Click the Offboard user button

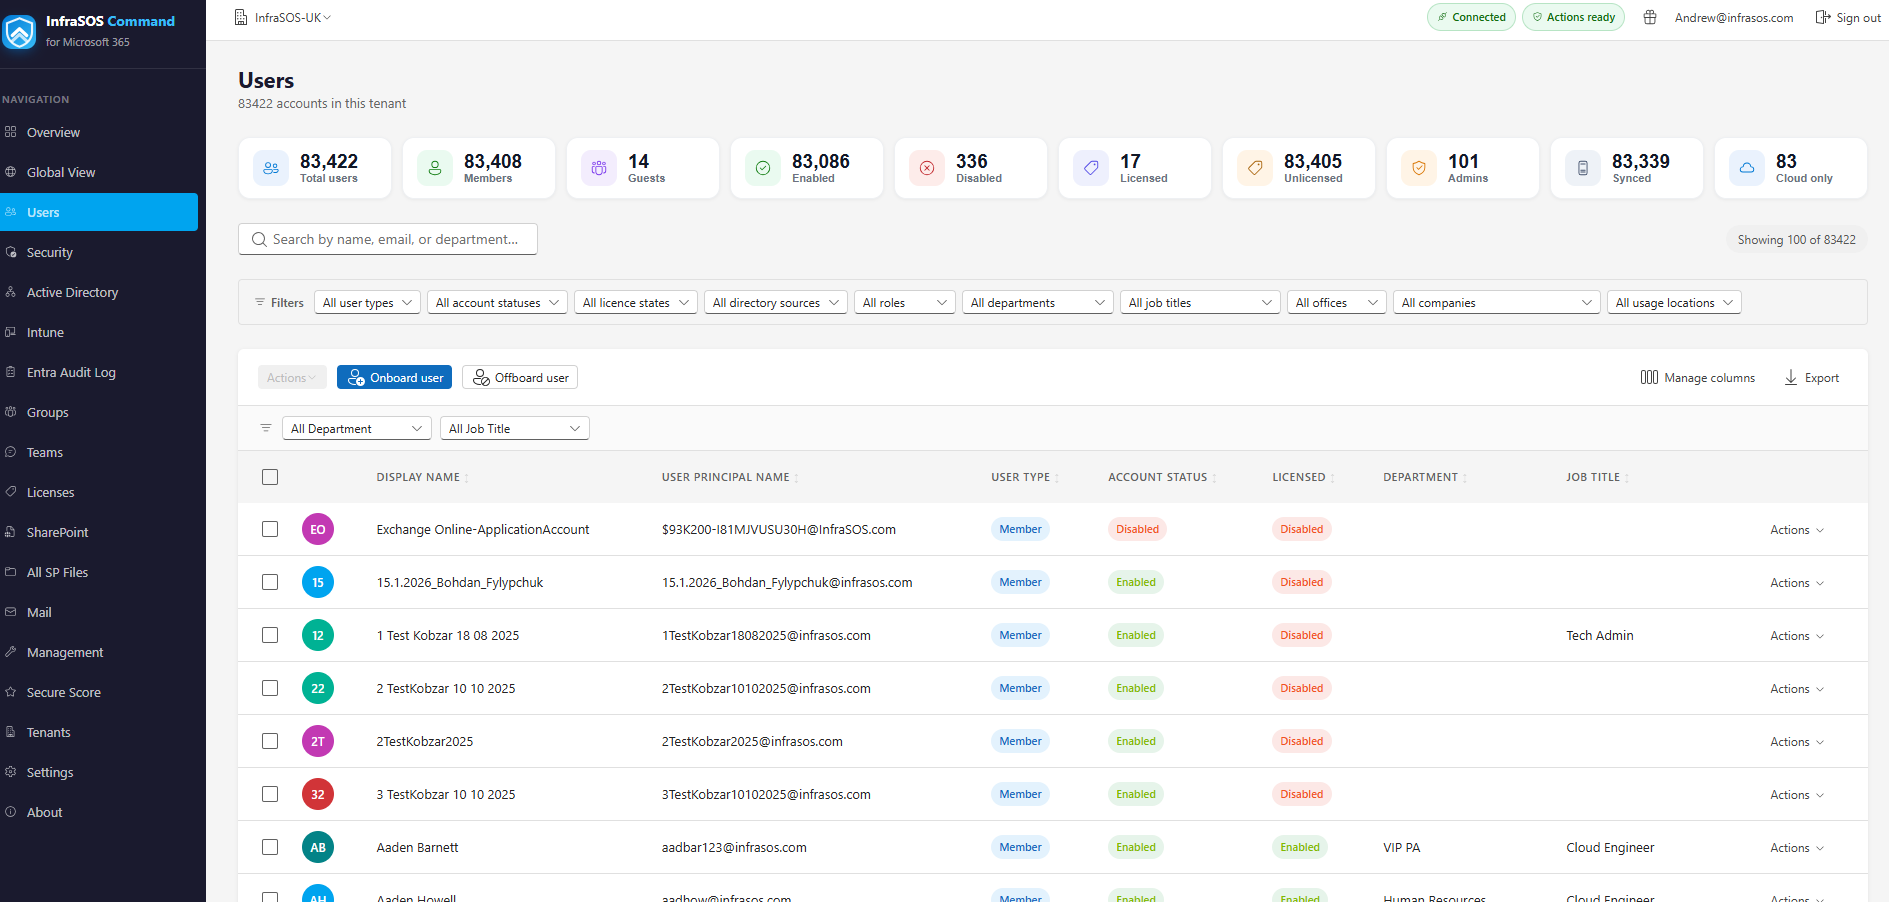pos(520,377)
